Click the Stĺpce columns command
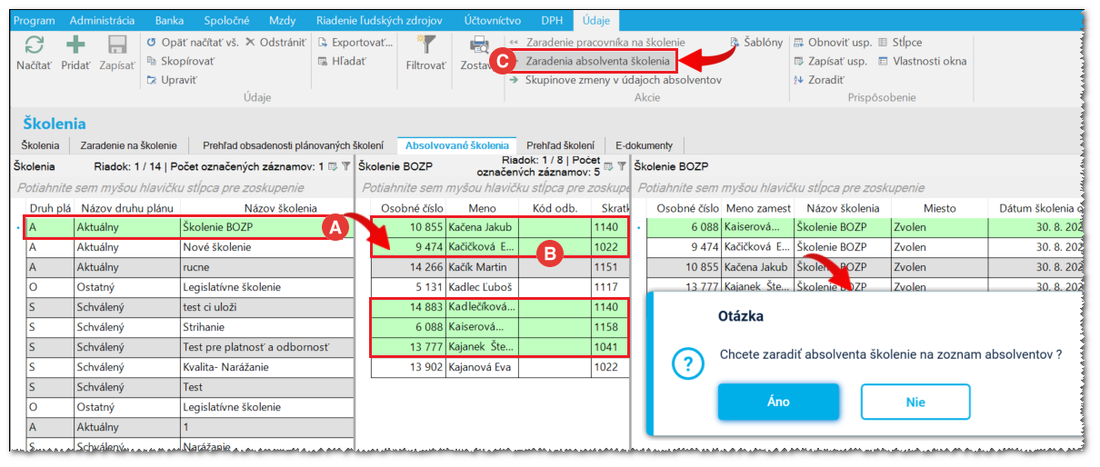The width and height of the screenshot is (1100, 467). point(900,43)
